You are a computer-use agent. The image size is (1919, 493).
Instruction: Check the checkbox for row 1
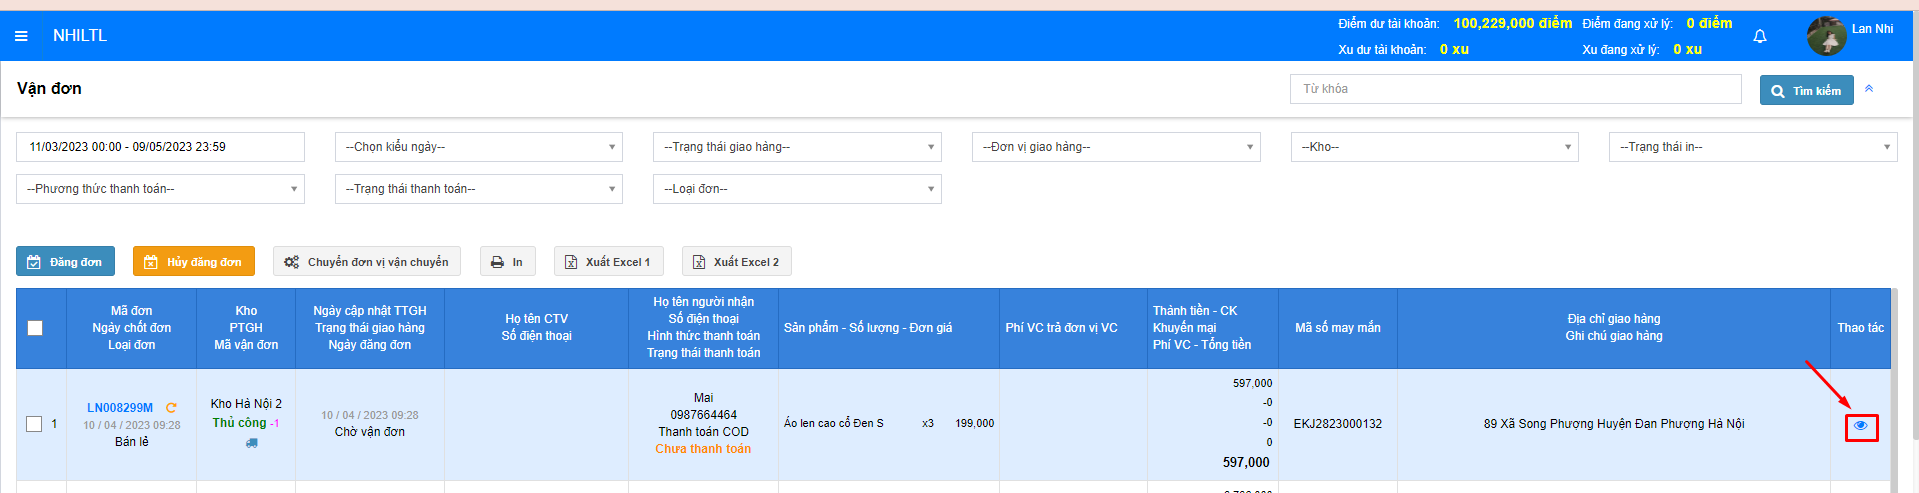pyautogui.click(x=34, y=424)
